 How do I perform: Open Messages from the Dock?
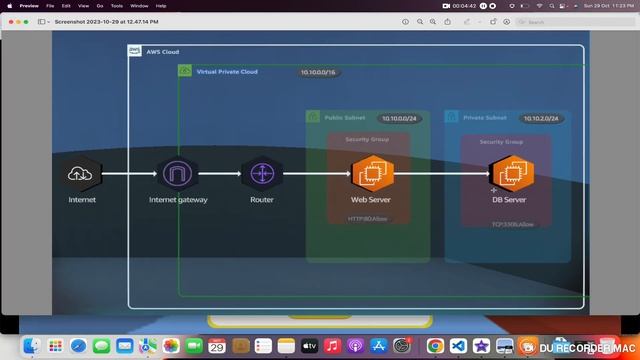[x=101, y=346]
